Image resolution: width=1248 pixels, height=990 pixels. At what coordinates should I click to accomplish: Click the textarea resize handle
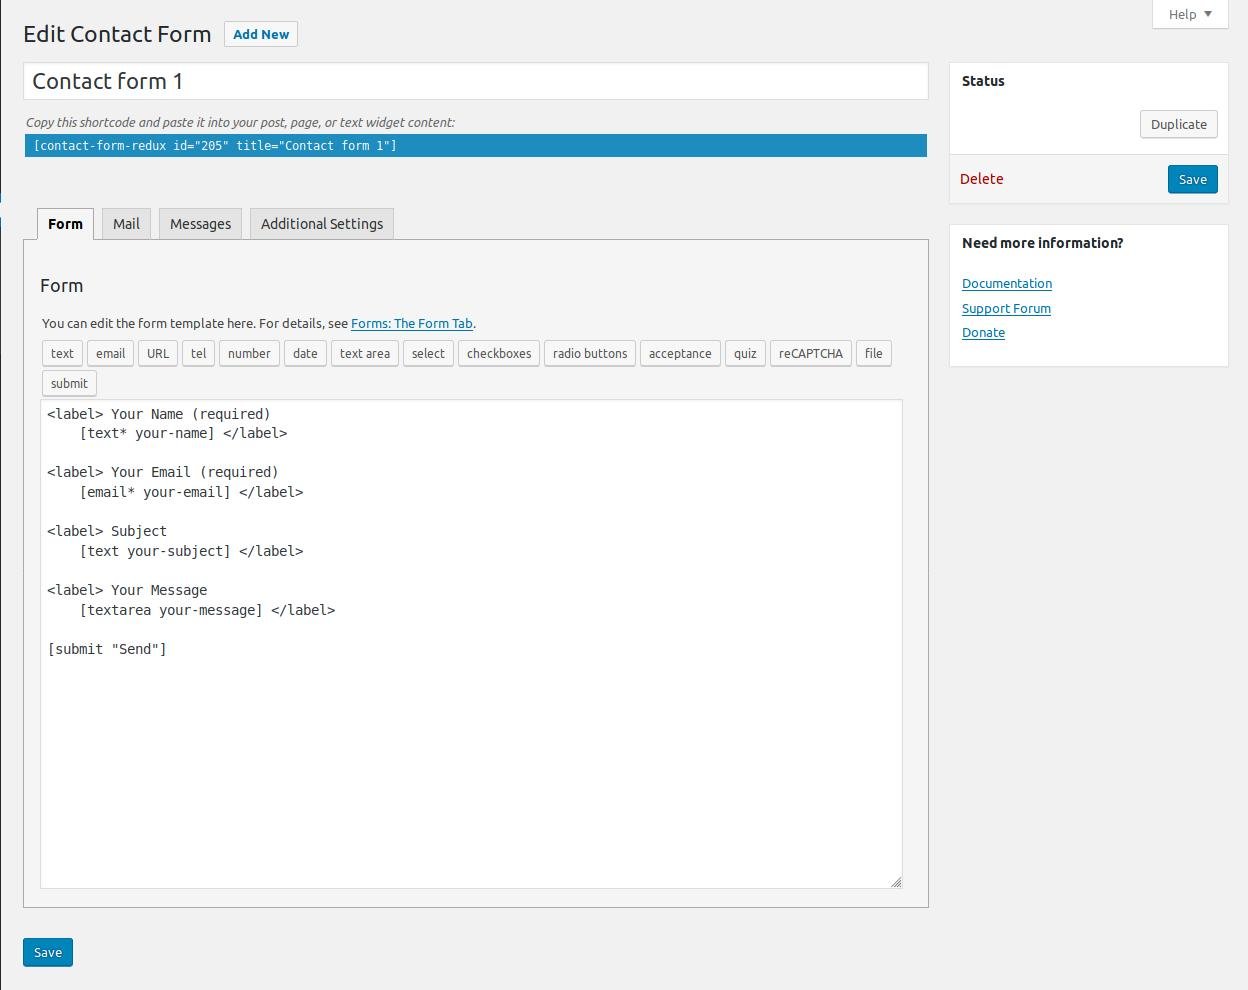(x=896, y=882)
